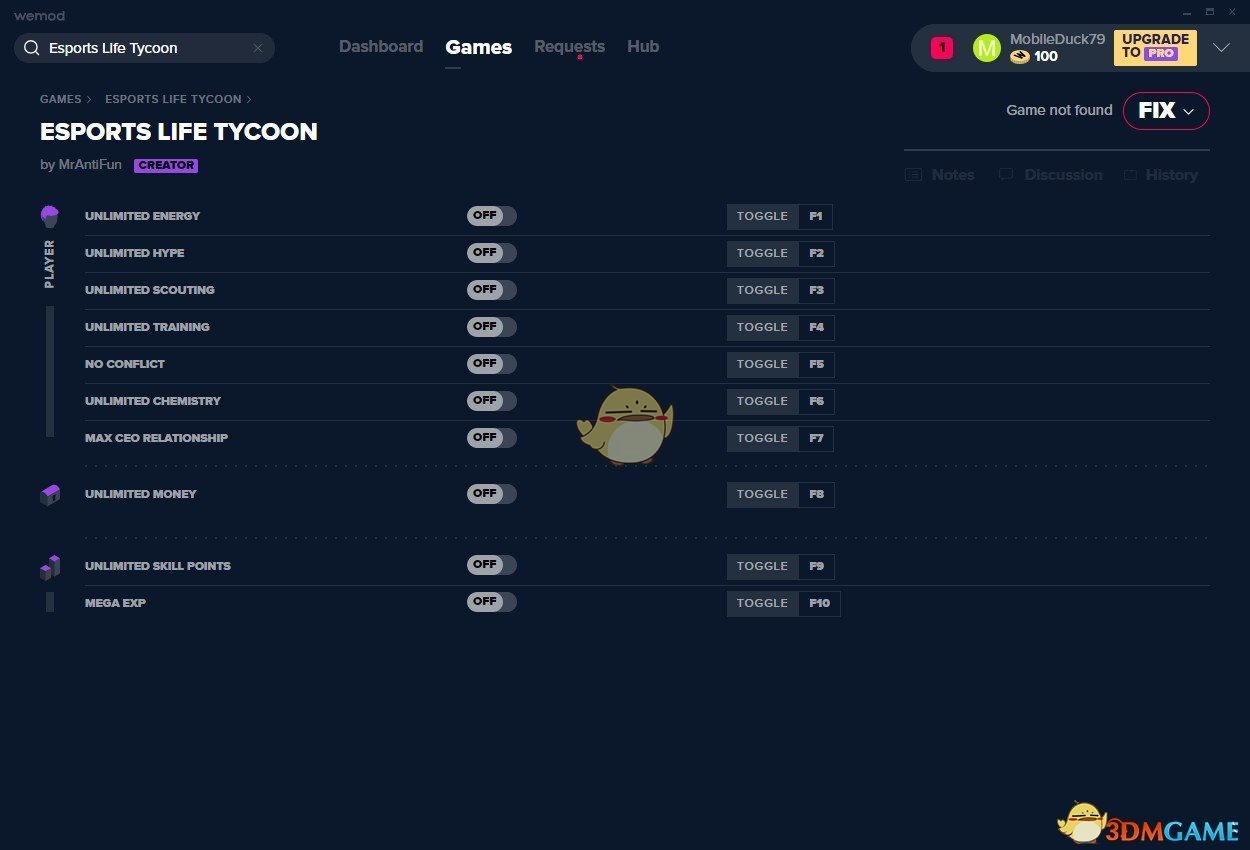Turn on the Unlimited Money toggle
The image size is (1250, 850).
coord(491,494)
